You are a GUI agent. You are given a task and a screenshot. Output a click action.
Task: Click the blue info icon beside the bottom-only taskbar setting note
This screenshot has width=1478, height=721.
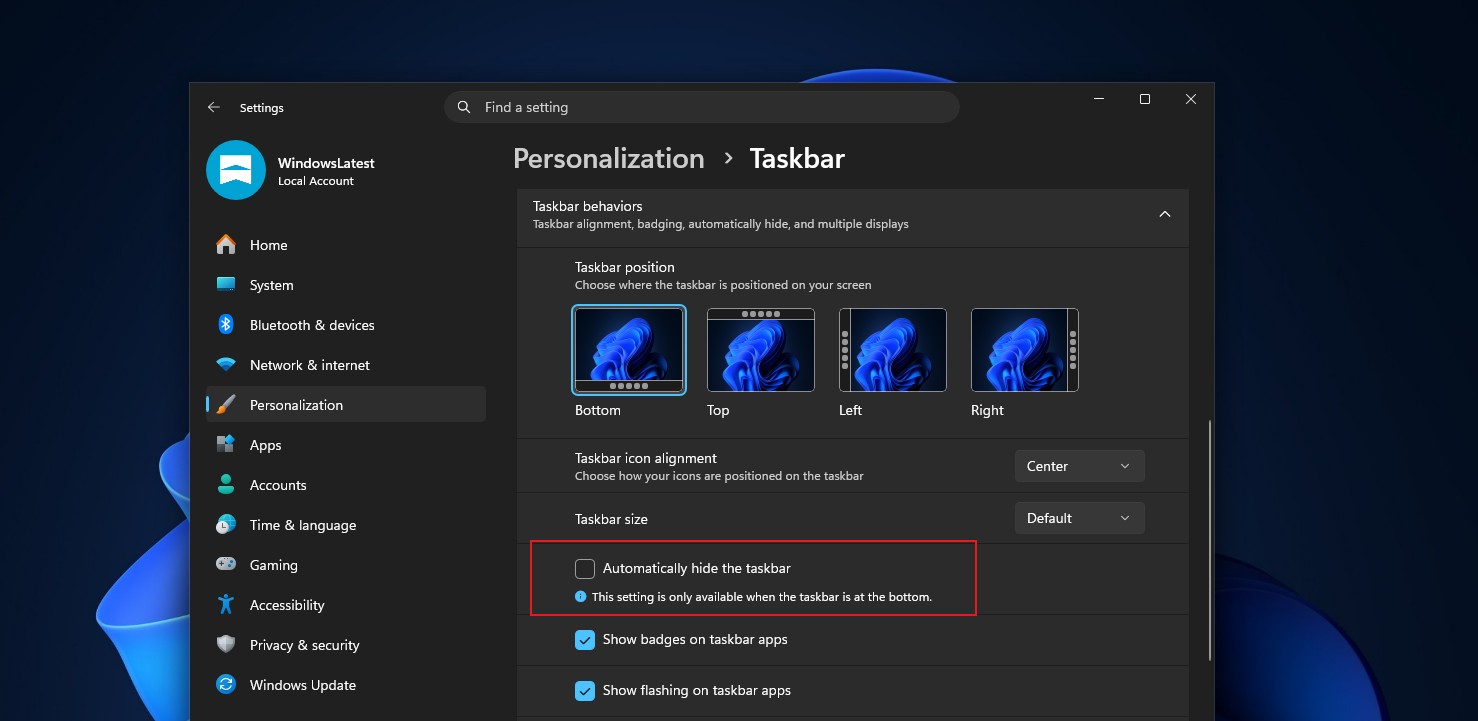pos(580,596)
